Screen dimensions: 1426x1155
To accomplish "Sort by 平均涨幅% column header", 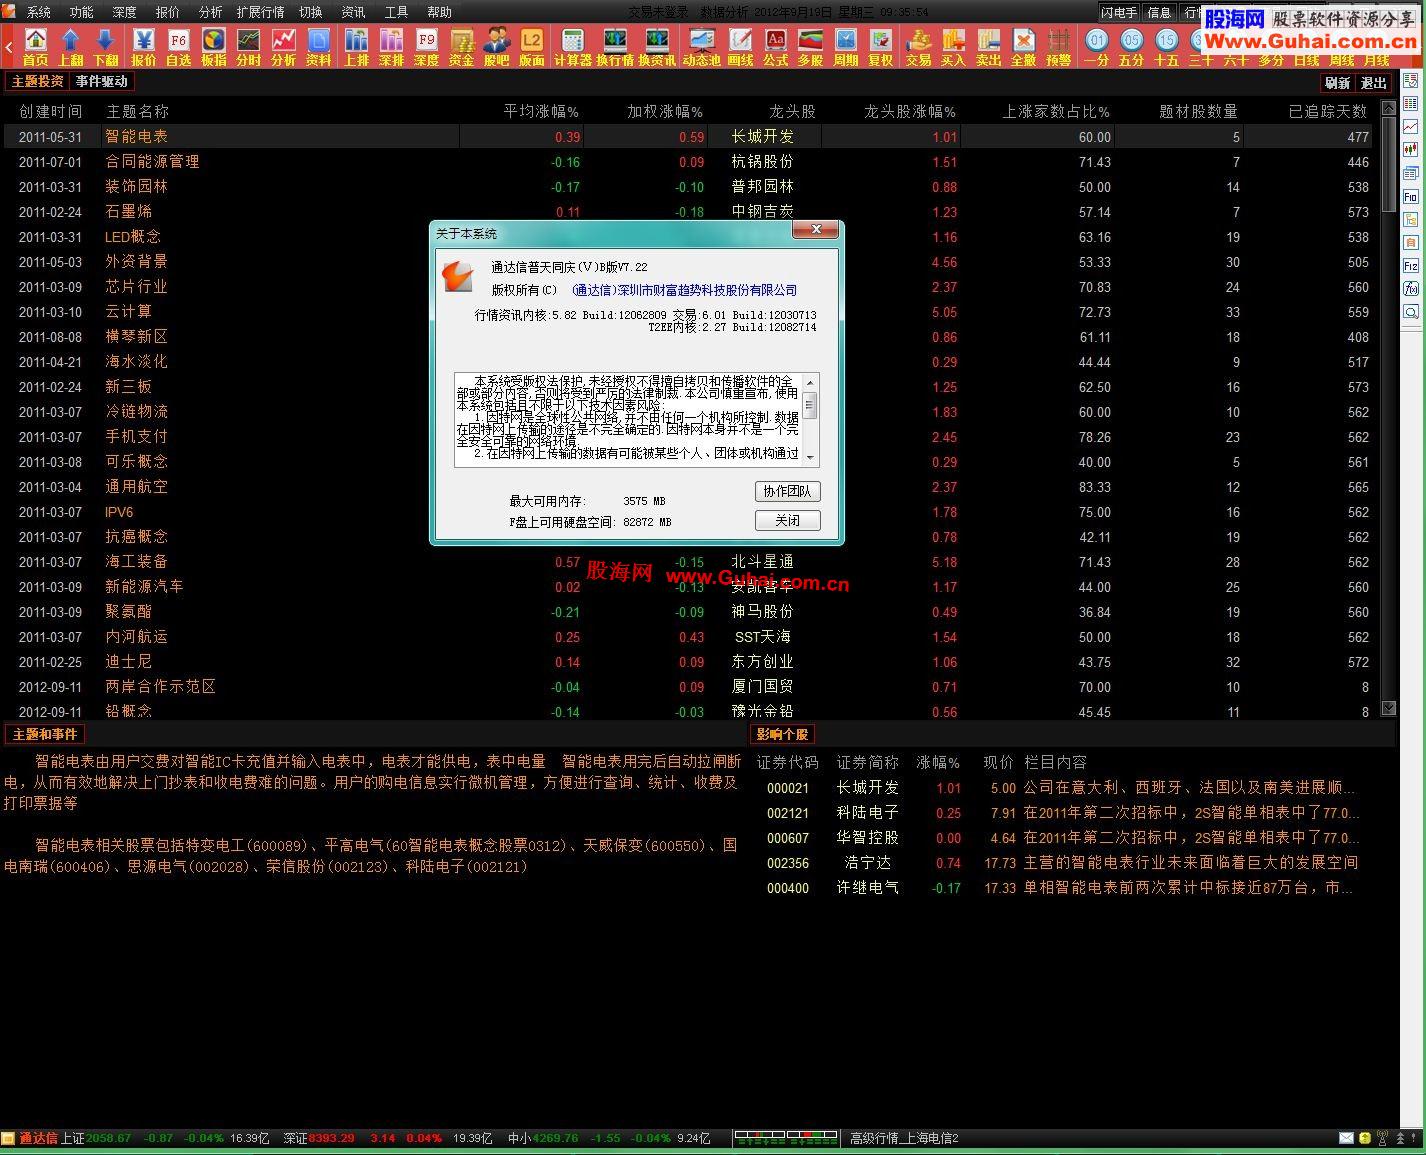I will pos(541,112).
